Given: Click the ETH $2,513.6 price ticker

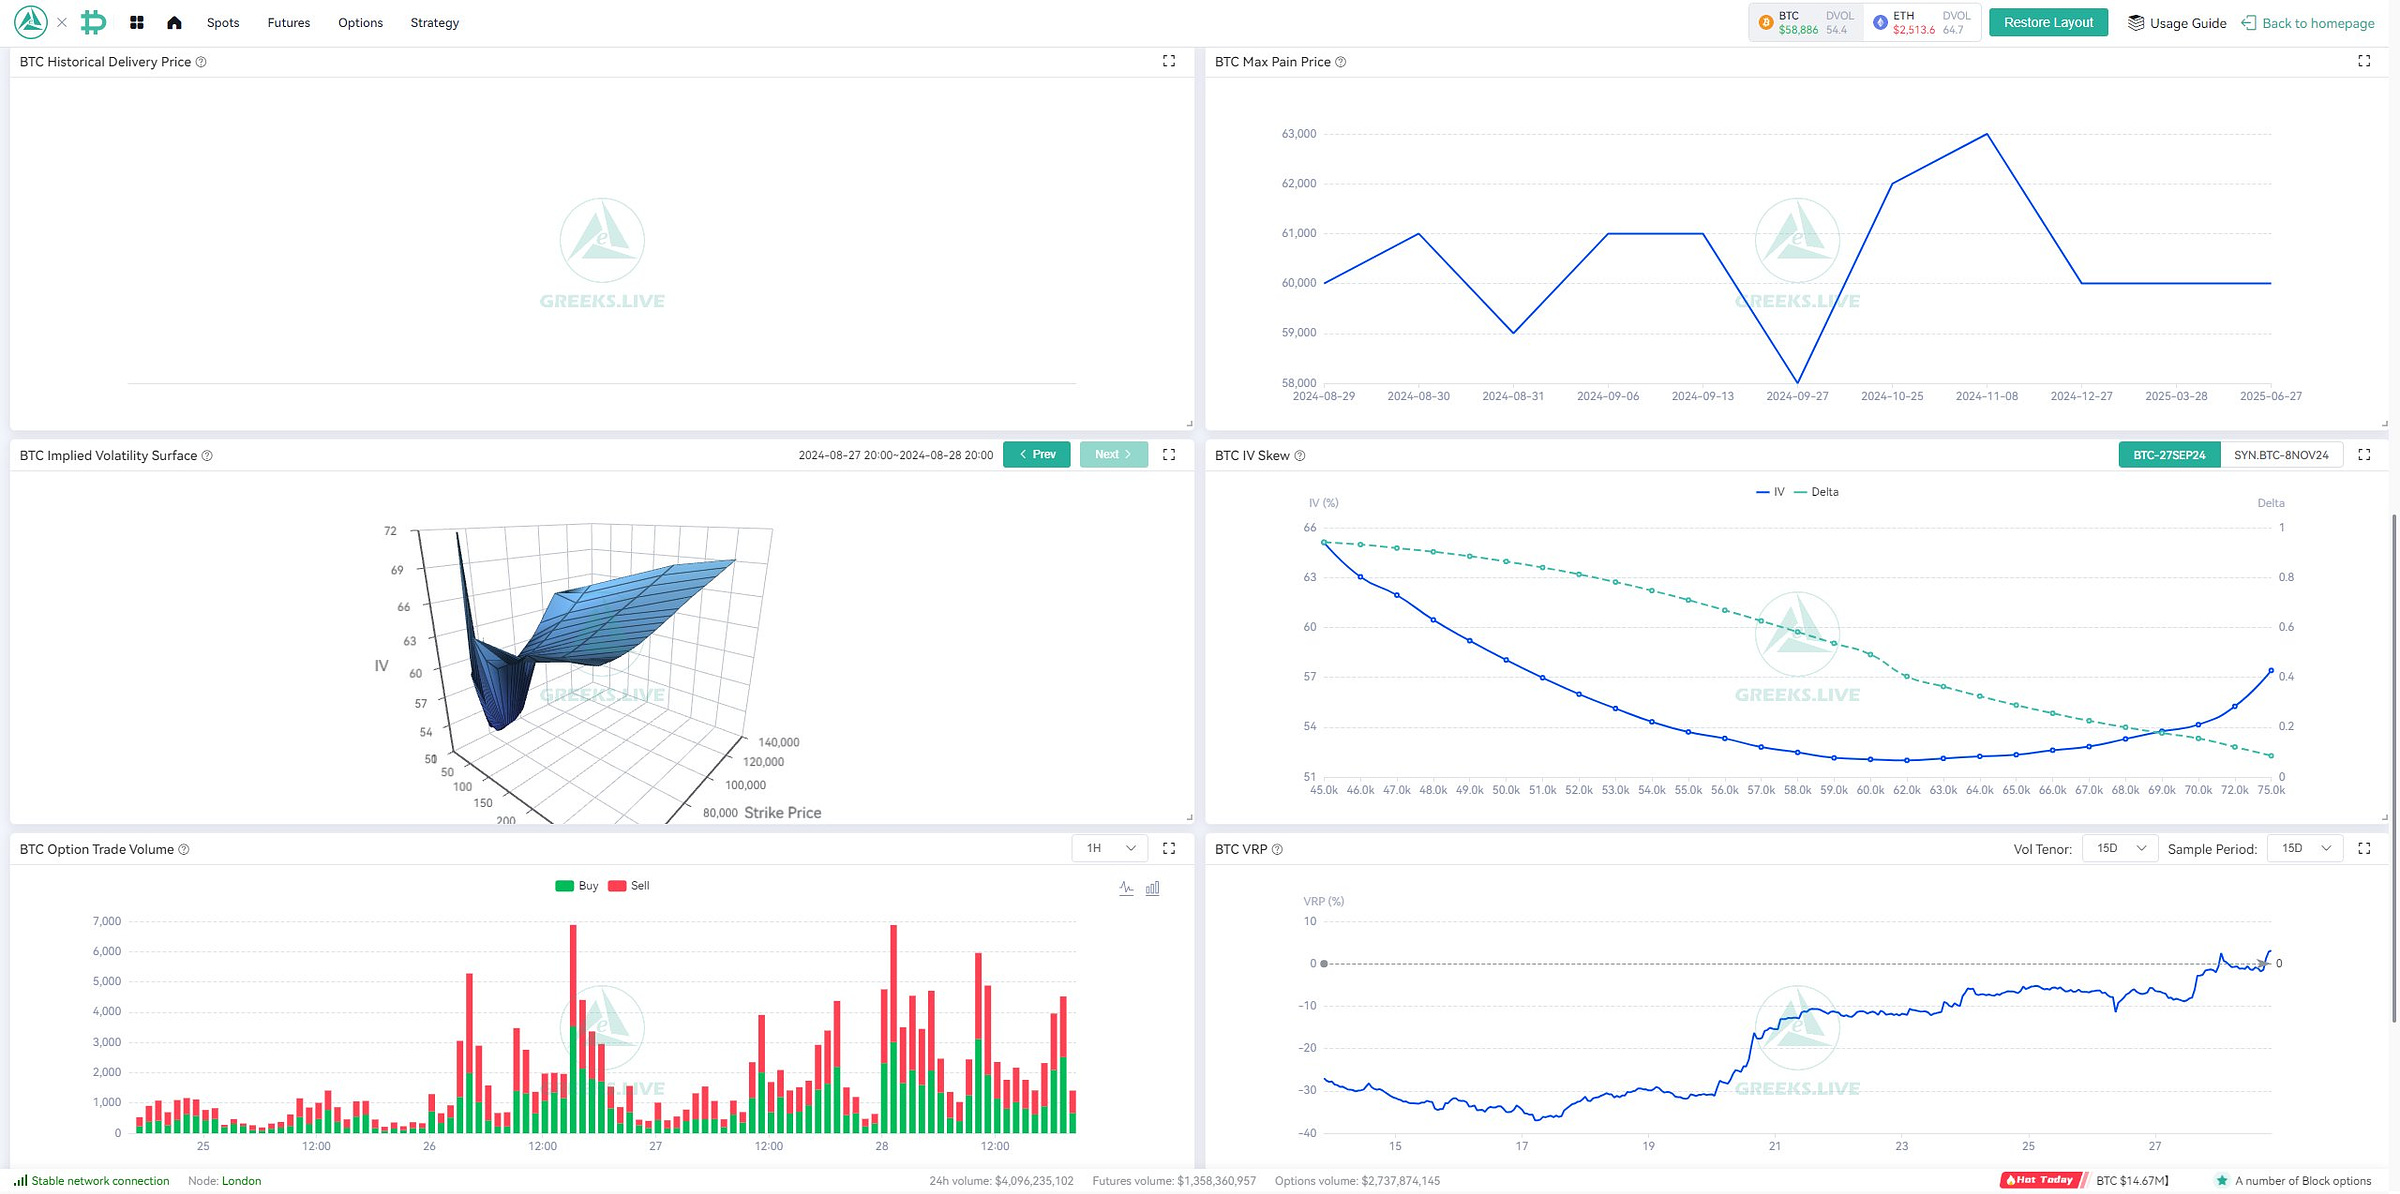Looking at the screenshot, I should (x=1921, y=22).
